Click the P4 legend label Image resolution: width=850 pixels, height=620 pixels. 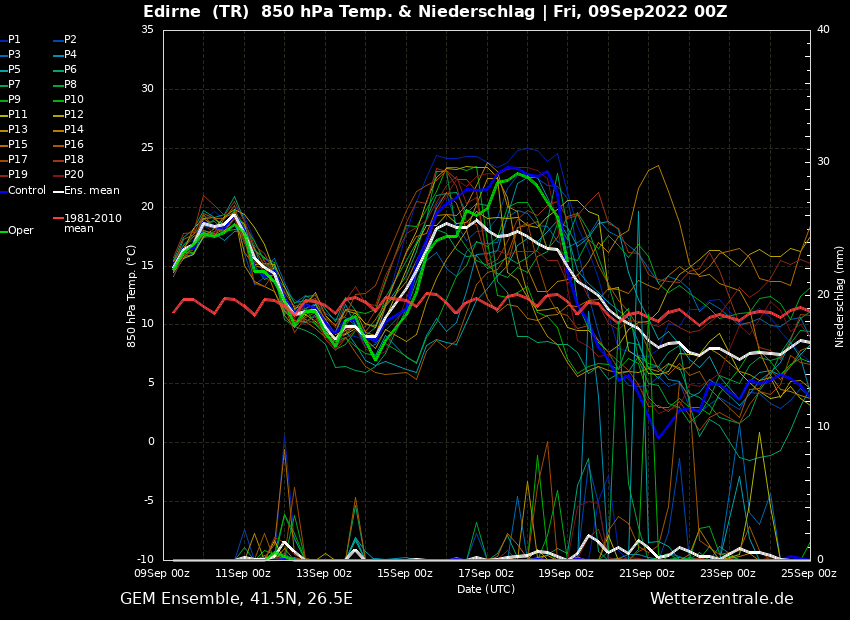click(x=70, y=55)
